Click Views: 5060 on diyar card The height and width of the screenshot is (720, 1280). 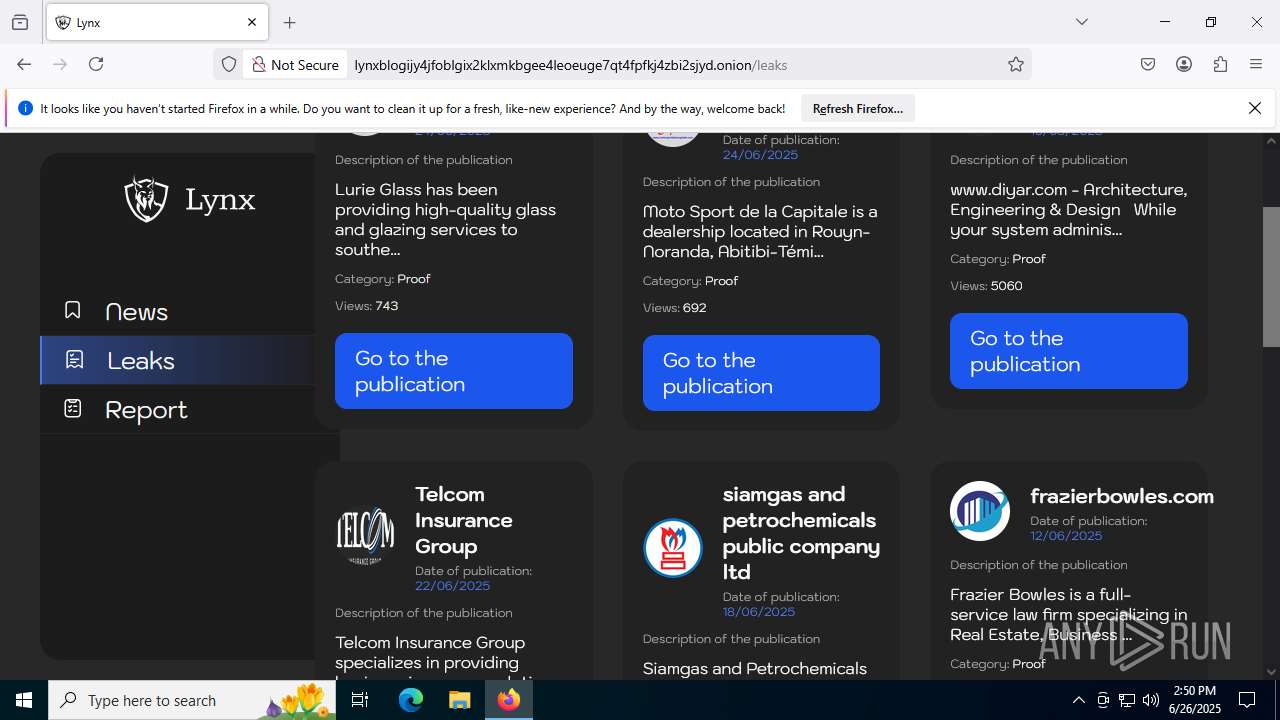pyautogui.click(x=986, y=286)
